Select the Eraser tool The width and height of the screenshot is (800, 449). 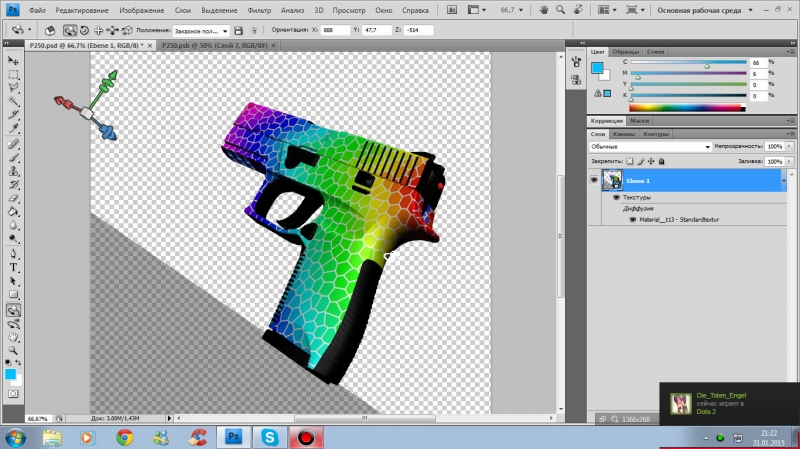pos(13,198)
